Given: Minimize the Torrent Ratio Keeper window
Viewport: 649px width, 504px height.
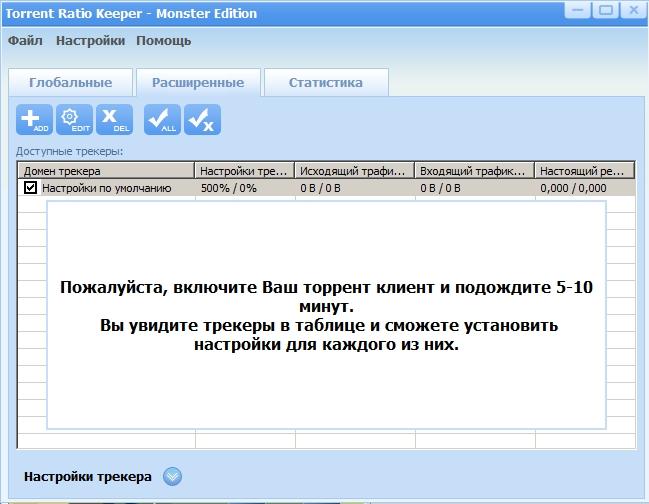Looking at the screenshot, I should click(x=578, y=10).
